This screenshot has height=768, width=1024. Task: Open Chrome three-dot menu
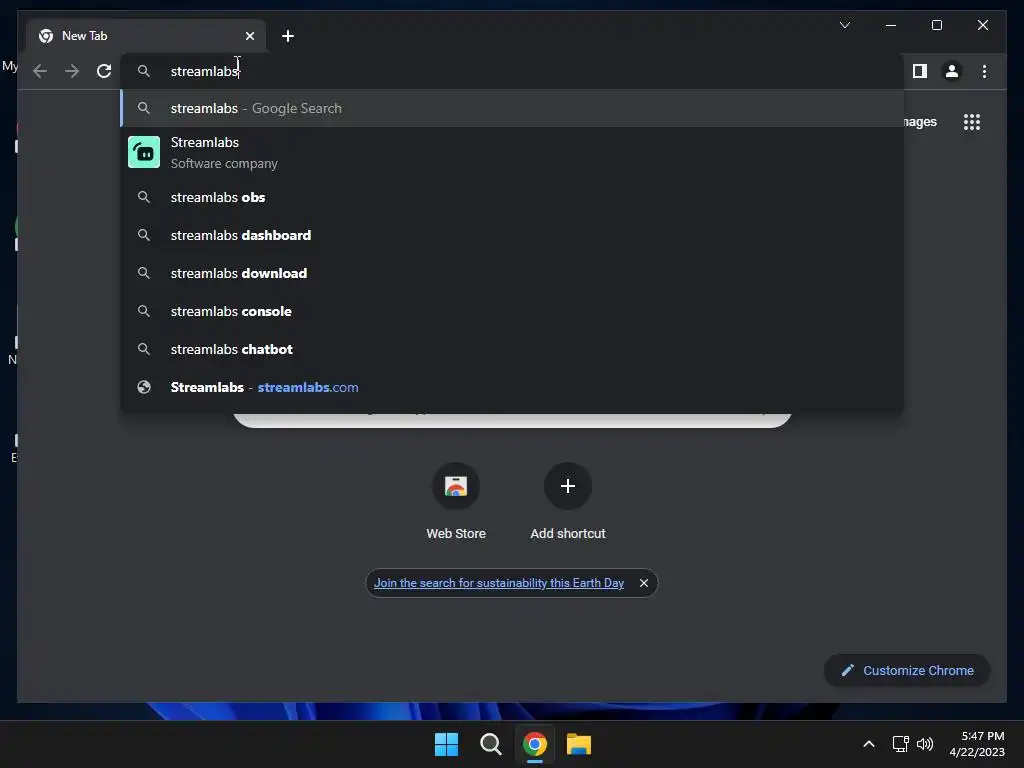point(984,71)
